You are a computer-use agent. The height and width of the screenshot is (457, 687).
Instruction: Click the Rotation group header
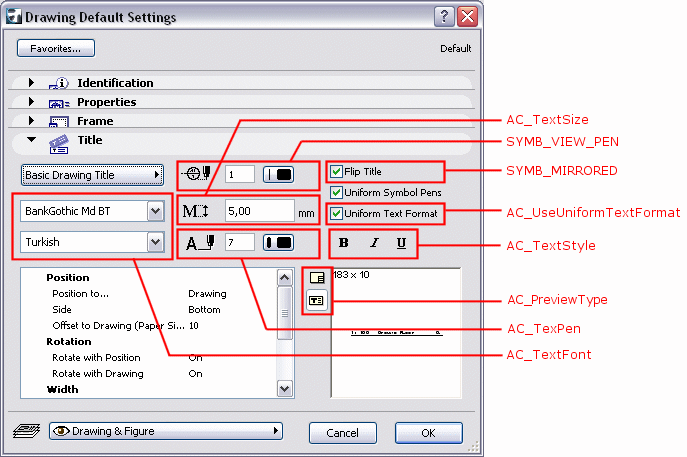tap(69, 342)
